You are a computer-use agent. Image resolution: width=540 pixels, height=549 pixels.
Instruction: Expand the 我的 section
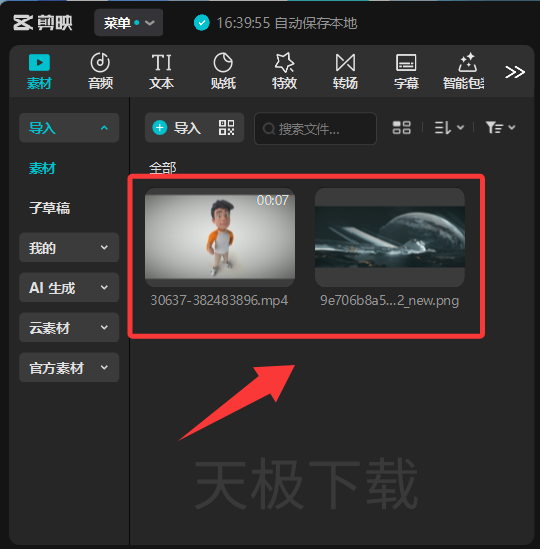click(x=69, y=248)
